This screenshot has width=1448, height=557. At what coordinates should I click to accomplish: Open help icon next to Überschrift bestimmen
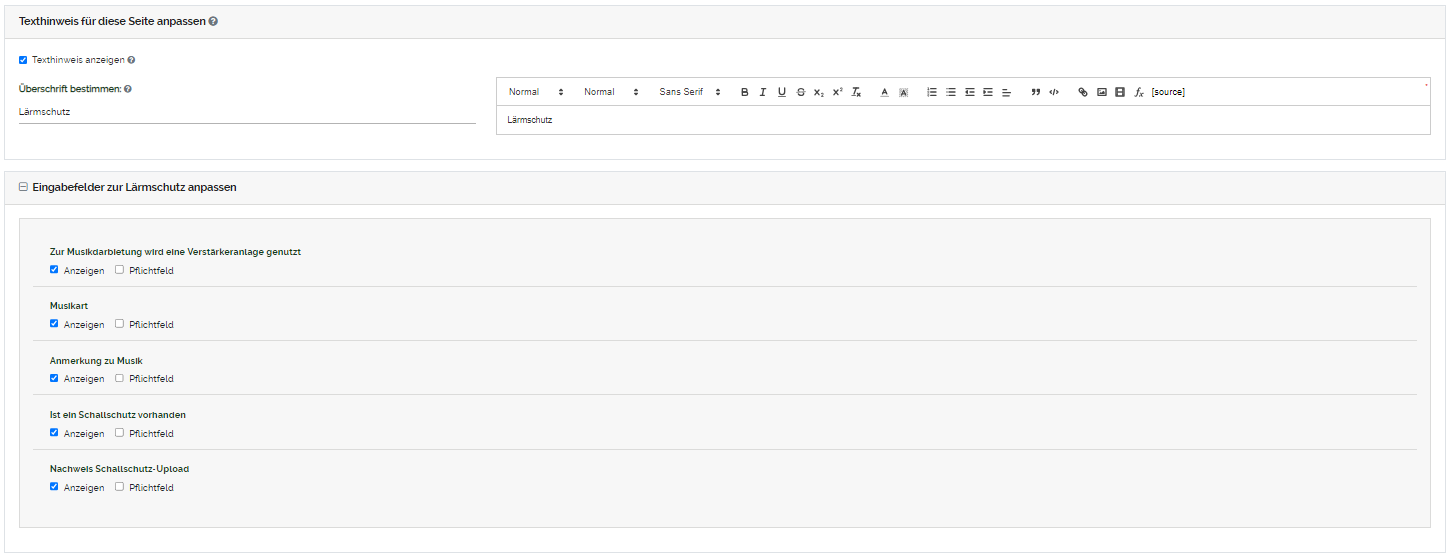pyautogui.click(x=128, y=89)
